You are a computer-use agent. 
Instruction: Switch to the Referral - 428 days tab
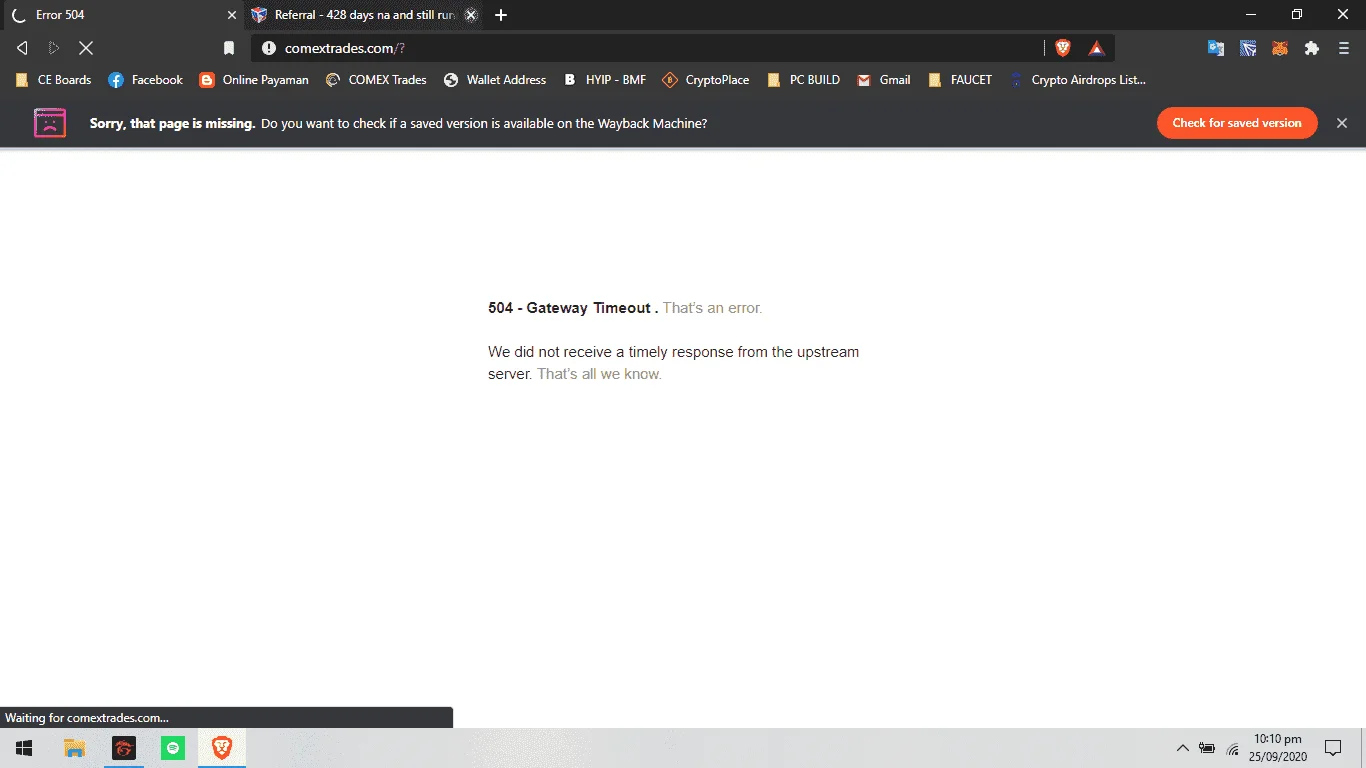coord(364,15)
